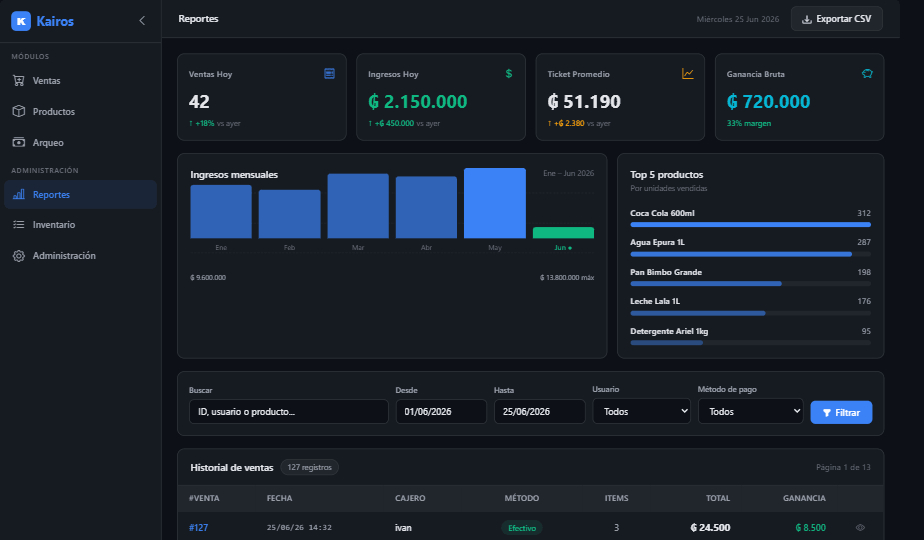Collapse the sidebar with the chevron arrow
The image size is (924, 540).
click(x=142, y=21)
